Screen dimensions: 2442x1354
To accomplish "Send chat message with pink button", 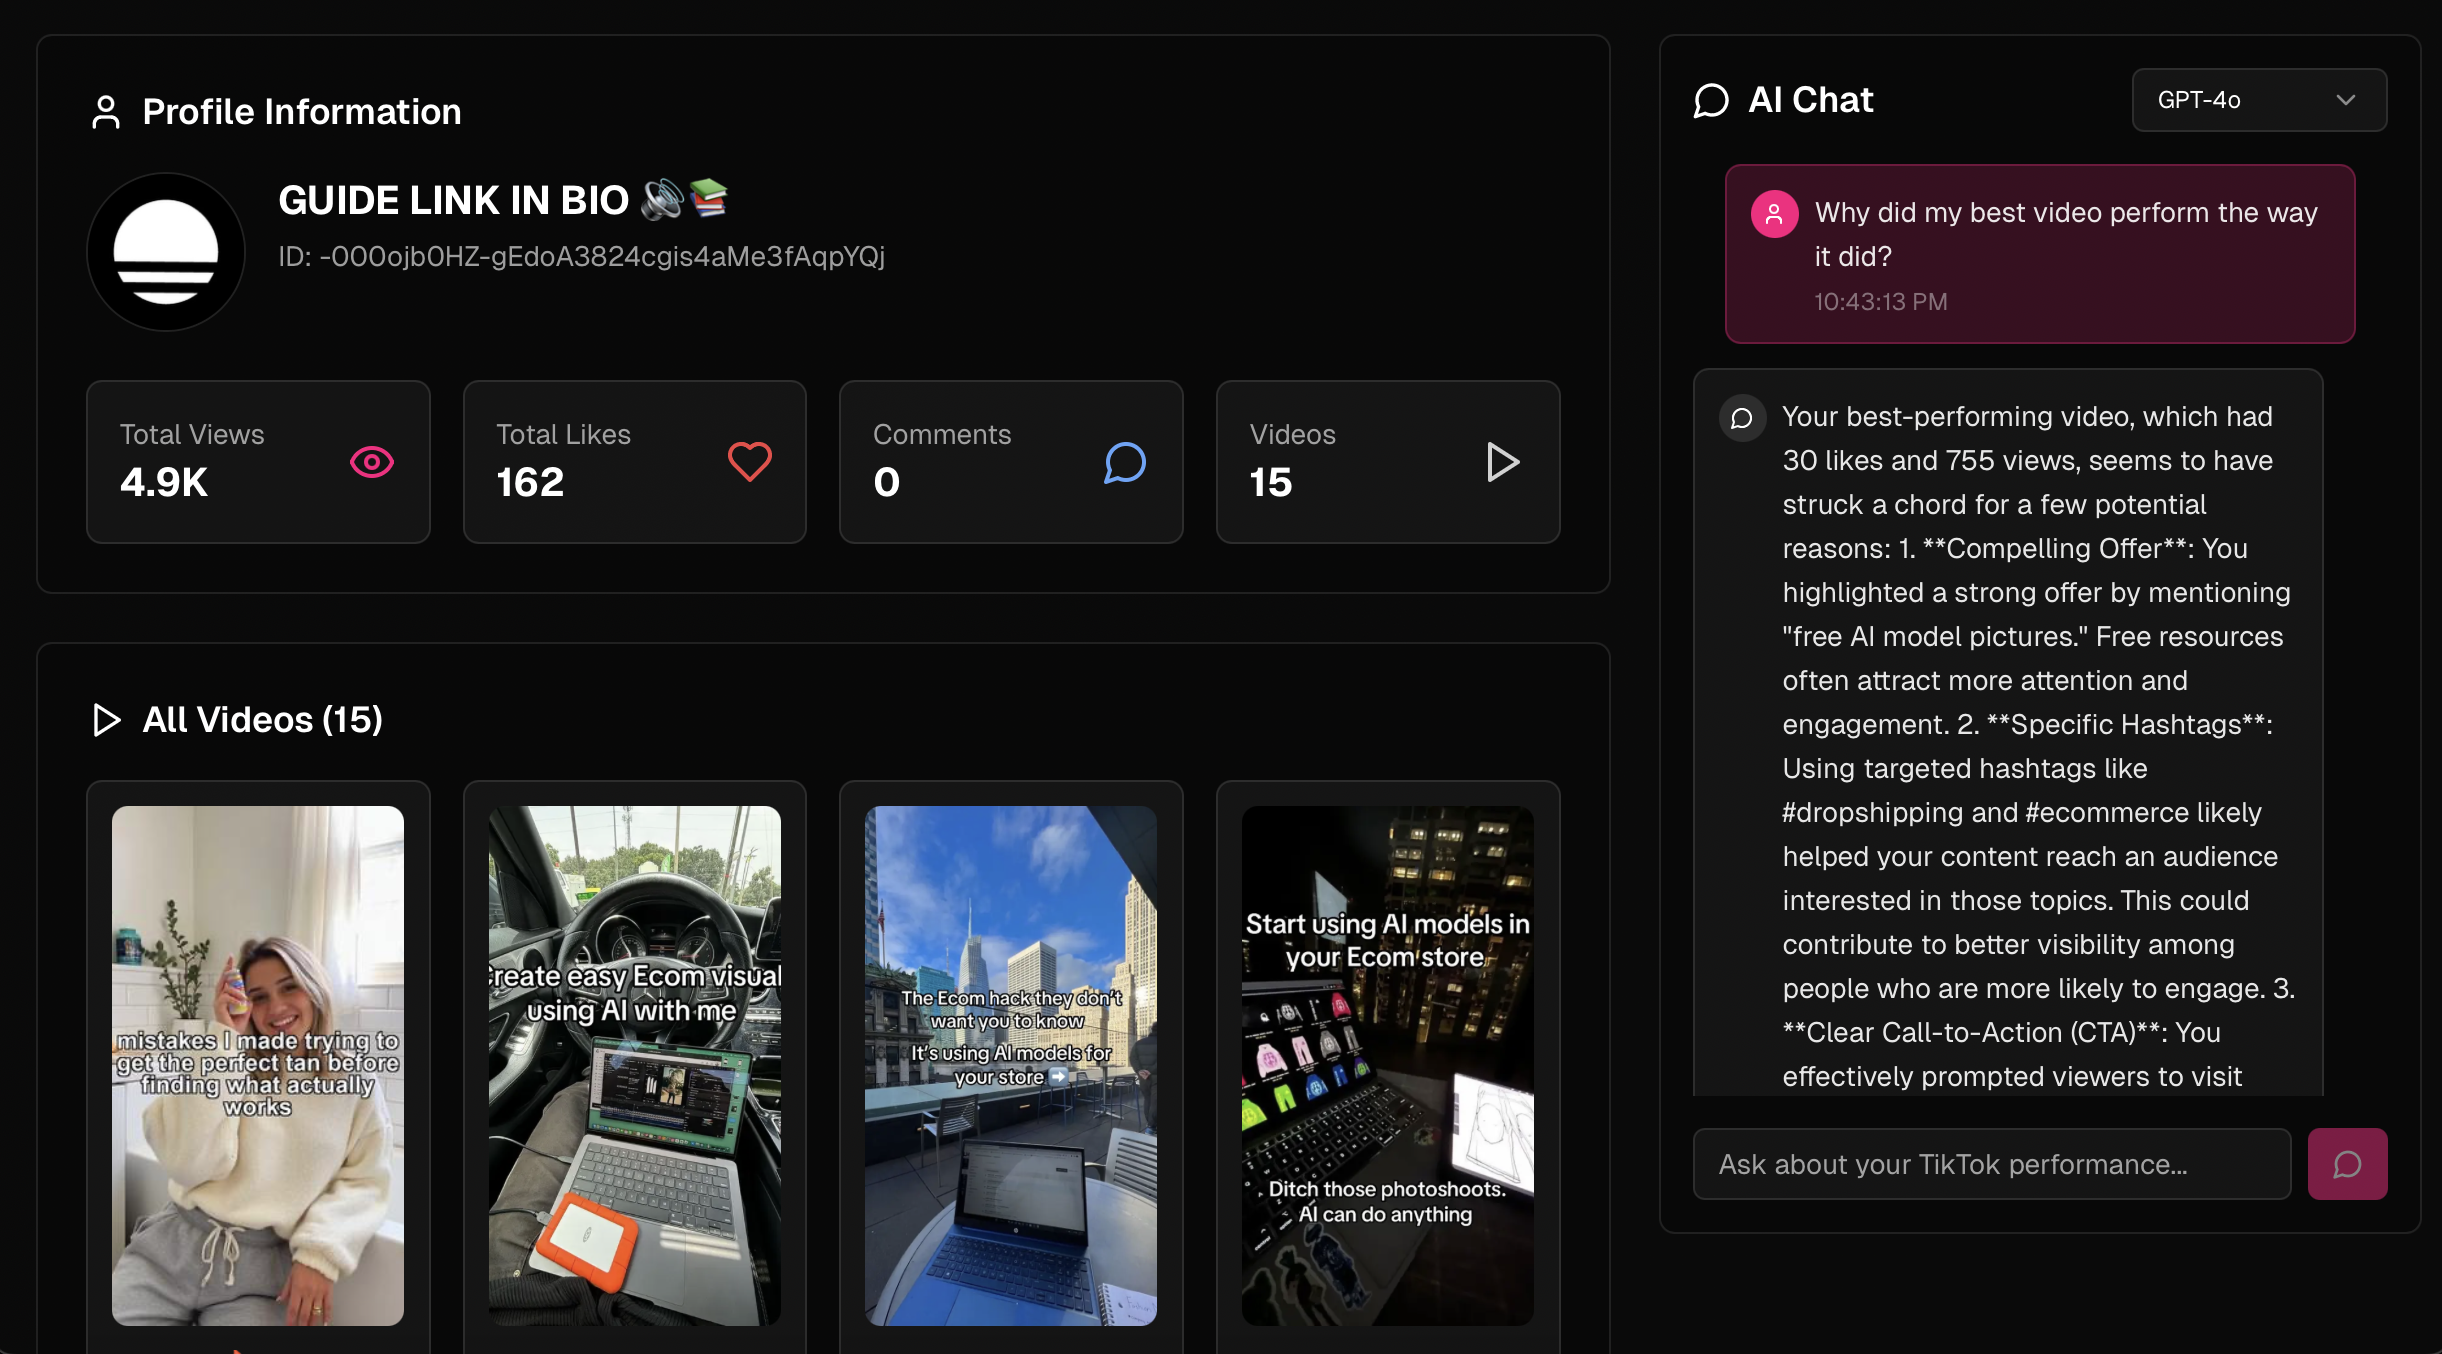I will (2346, 1164).
